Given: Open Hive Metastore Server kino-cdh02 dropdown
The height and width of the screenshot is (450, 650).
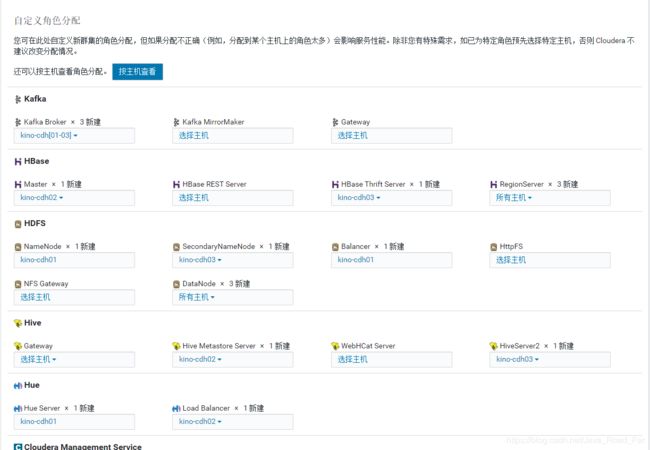Looking at the screenshot, I should 233,359.
